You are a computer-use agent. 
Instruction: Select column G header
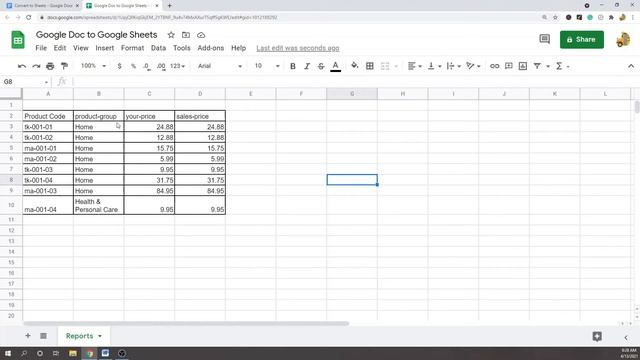click(x=352, y=94)
